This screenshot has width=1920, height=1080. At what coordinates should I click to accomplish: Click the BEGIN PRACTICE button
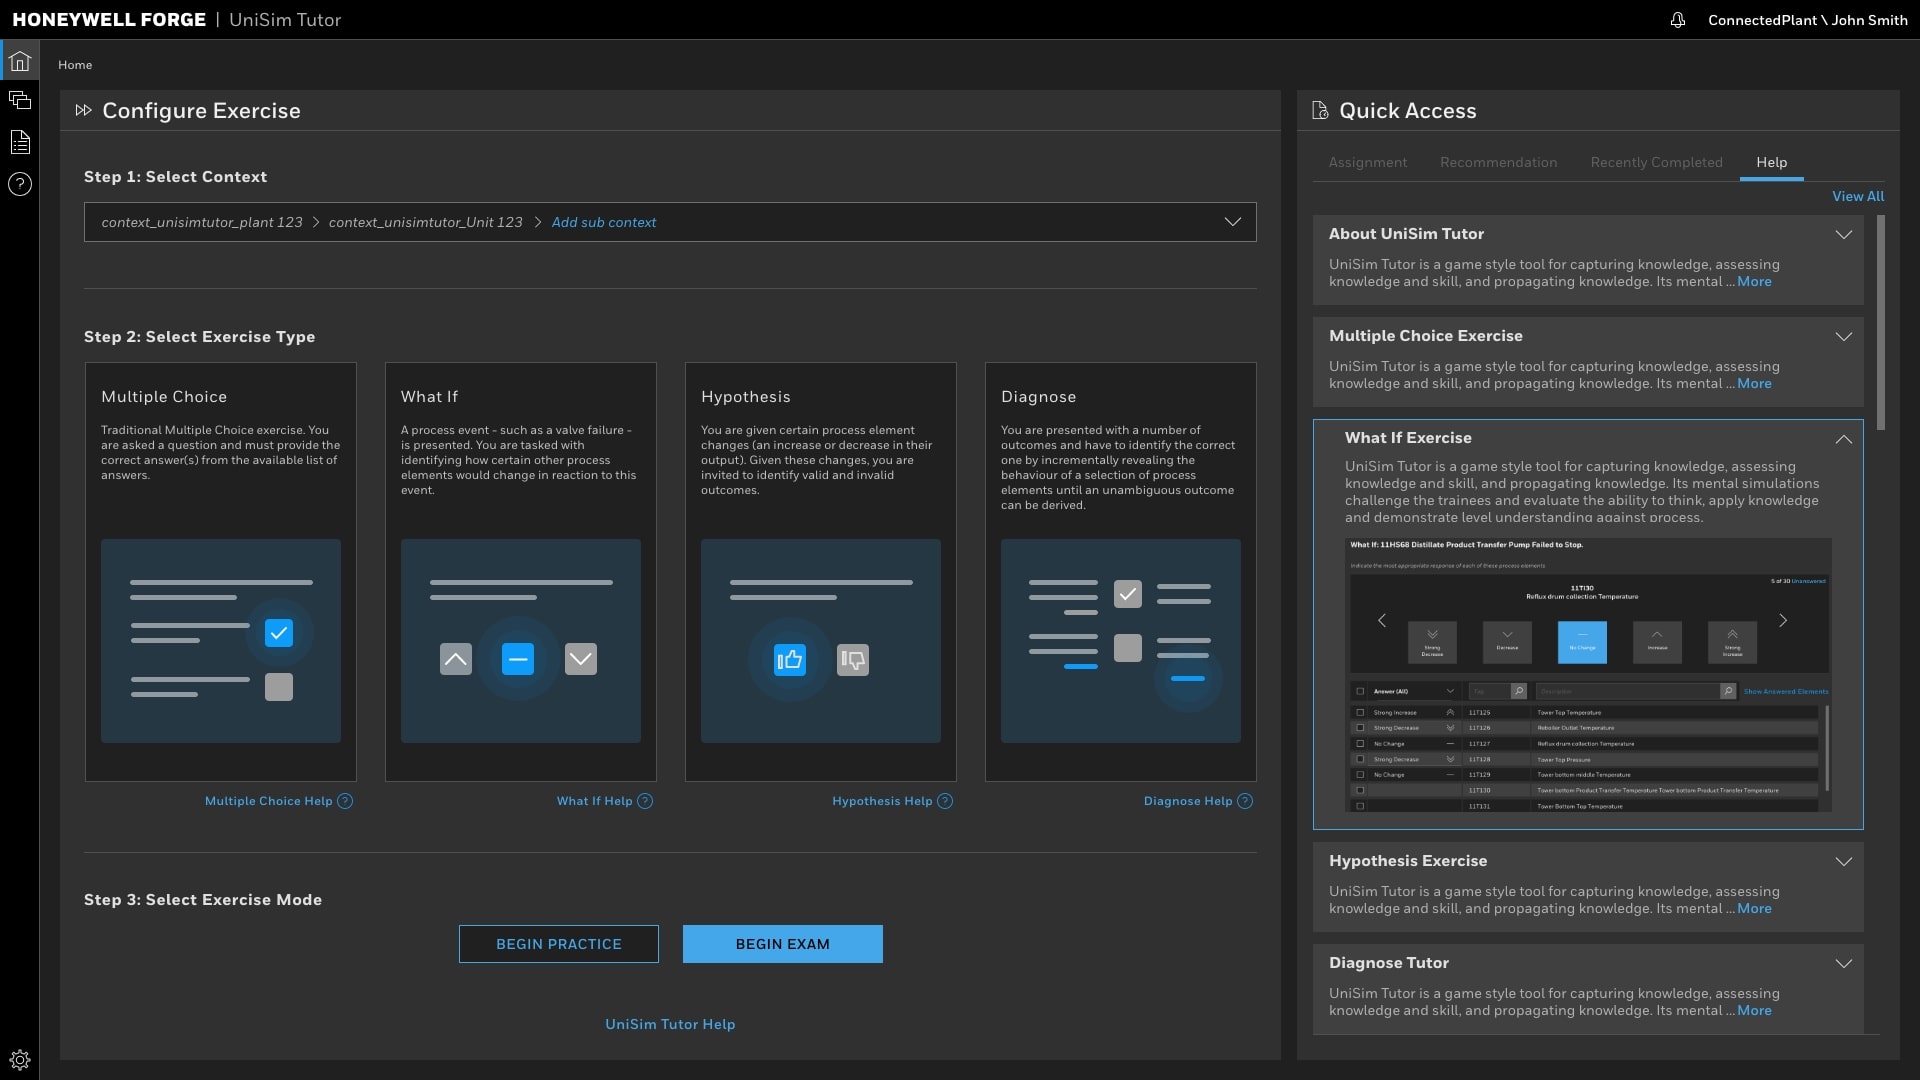[559, 944]
